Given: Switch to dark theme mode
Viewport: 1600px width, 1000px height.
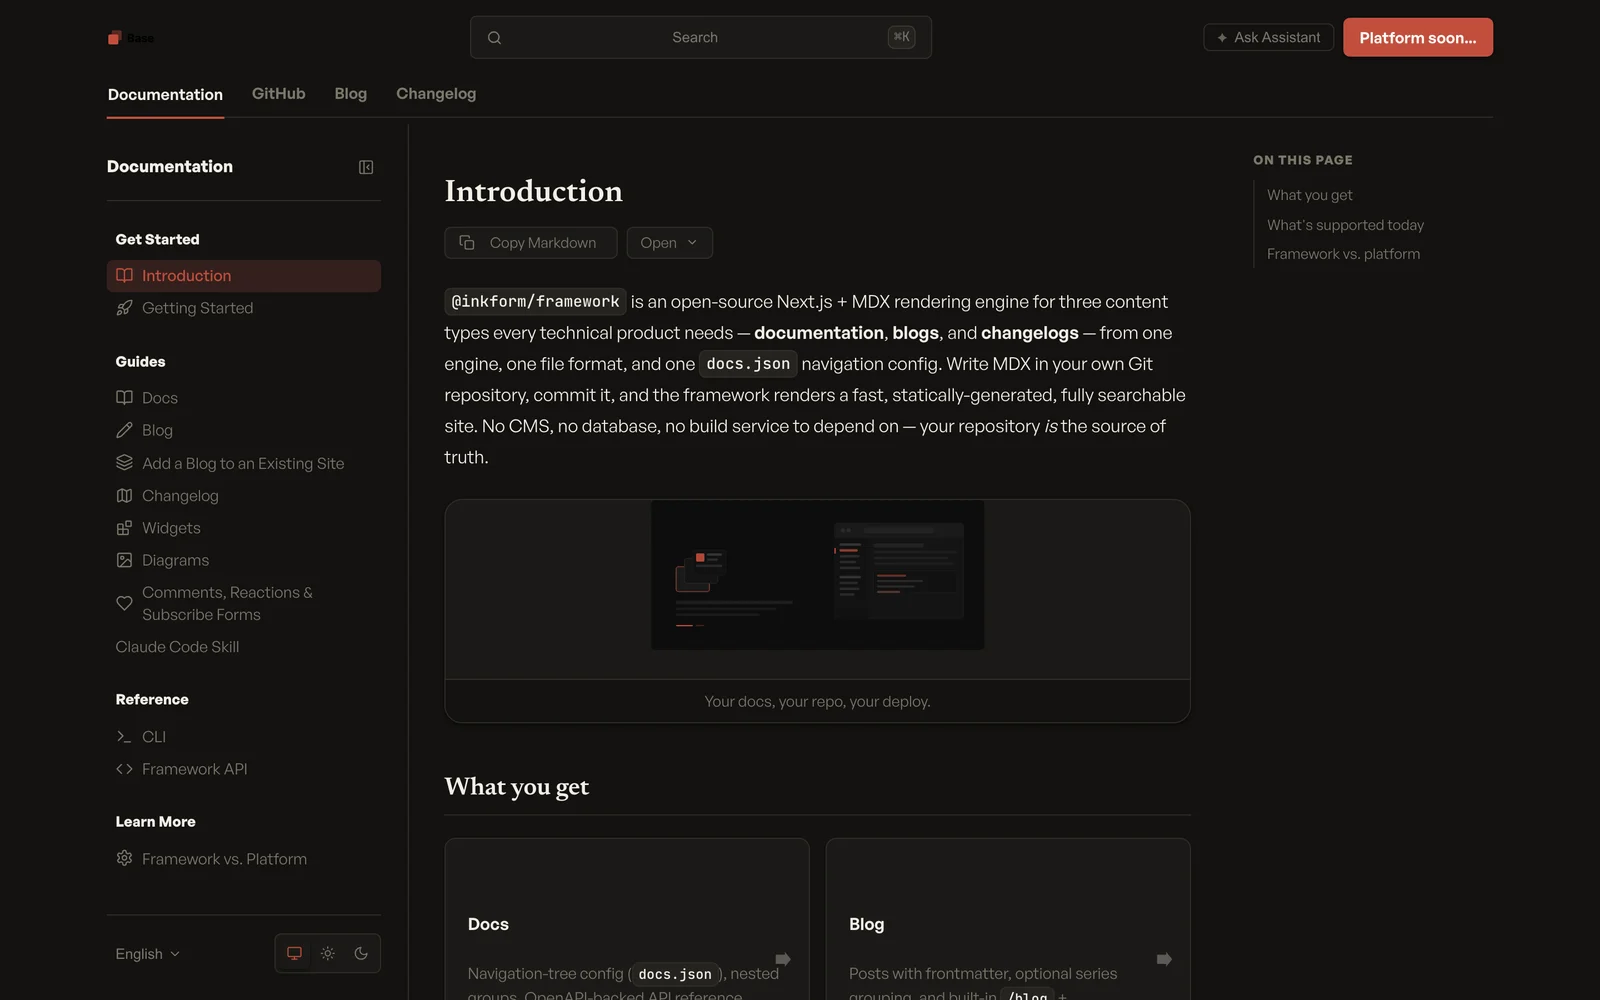Looking at the screenshot, I should pos(361,954).
